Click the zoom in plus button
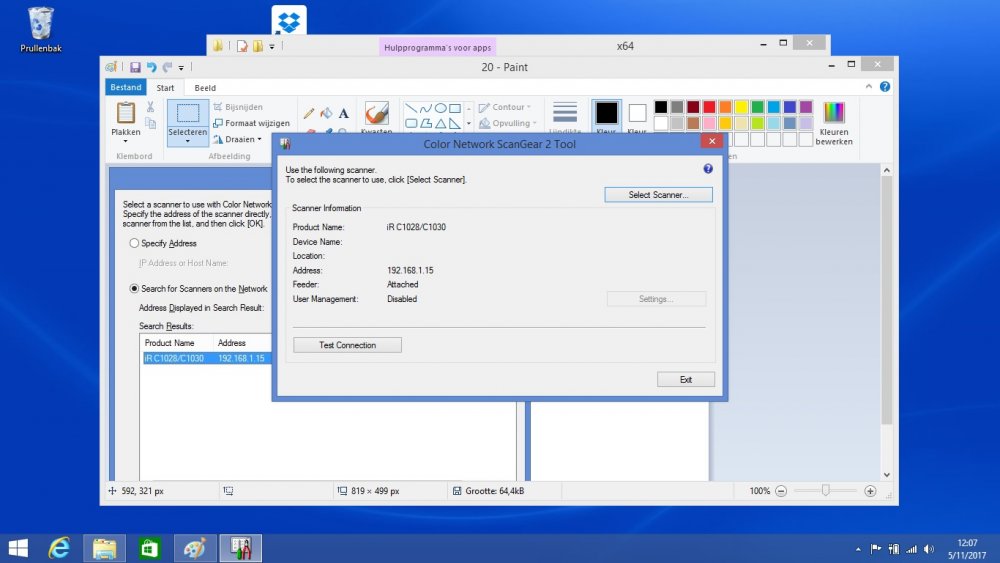Viewport: 1000px width, 563px height. click(870, 491)
